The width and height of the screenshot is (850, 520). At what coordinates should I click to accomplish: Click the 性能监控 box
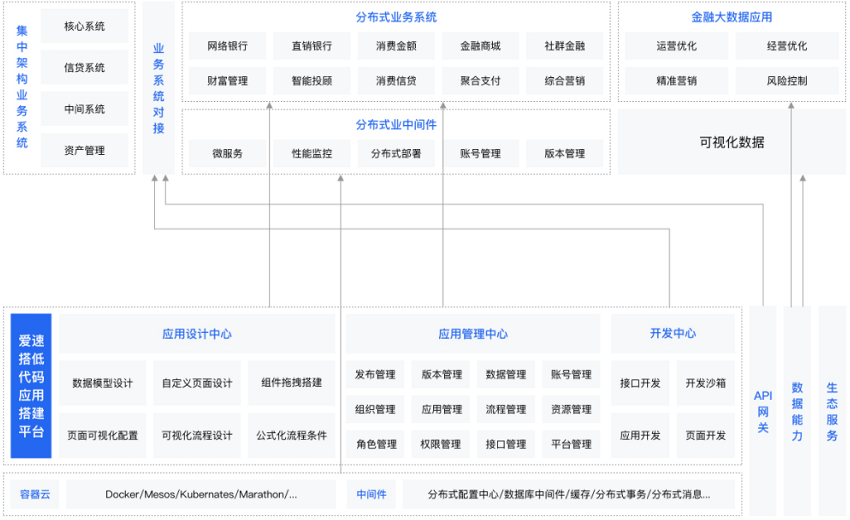pos(312,153)
